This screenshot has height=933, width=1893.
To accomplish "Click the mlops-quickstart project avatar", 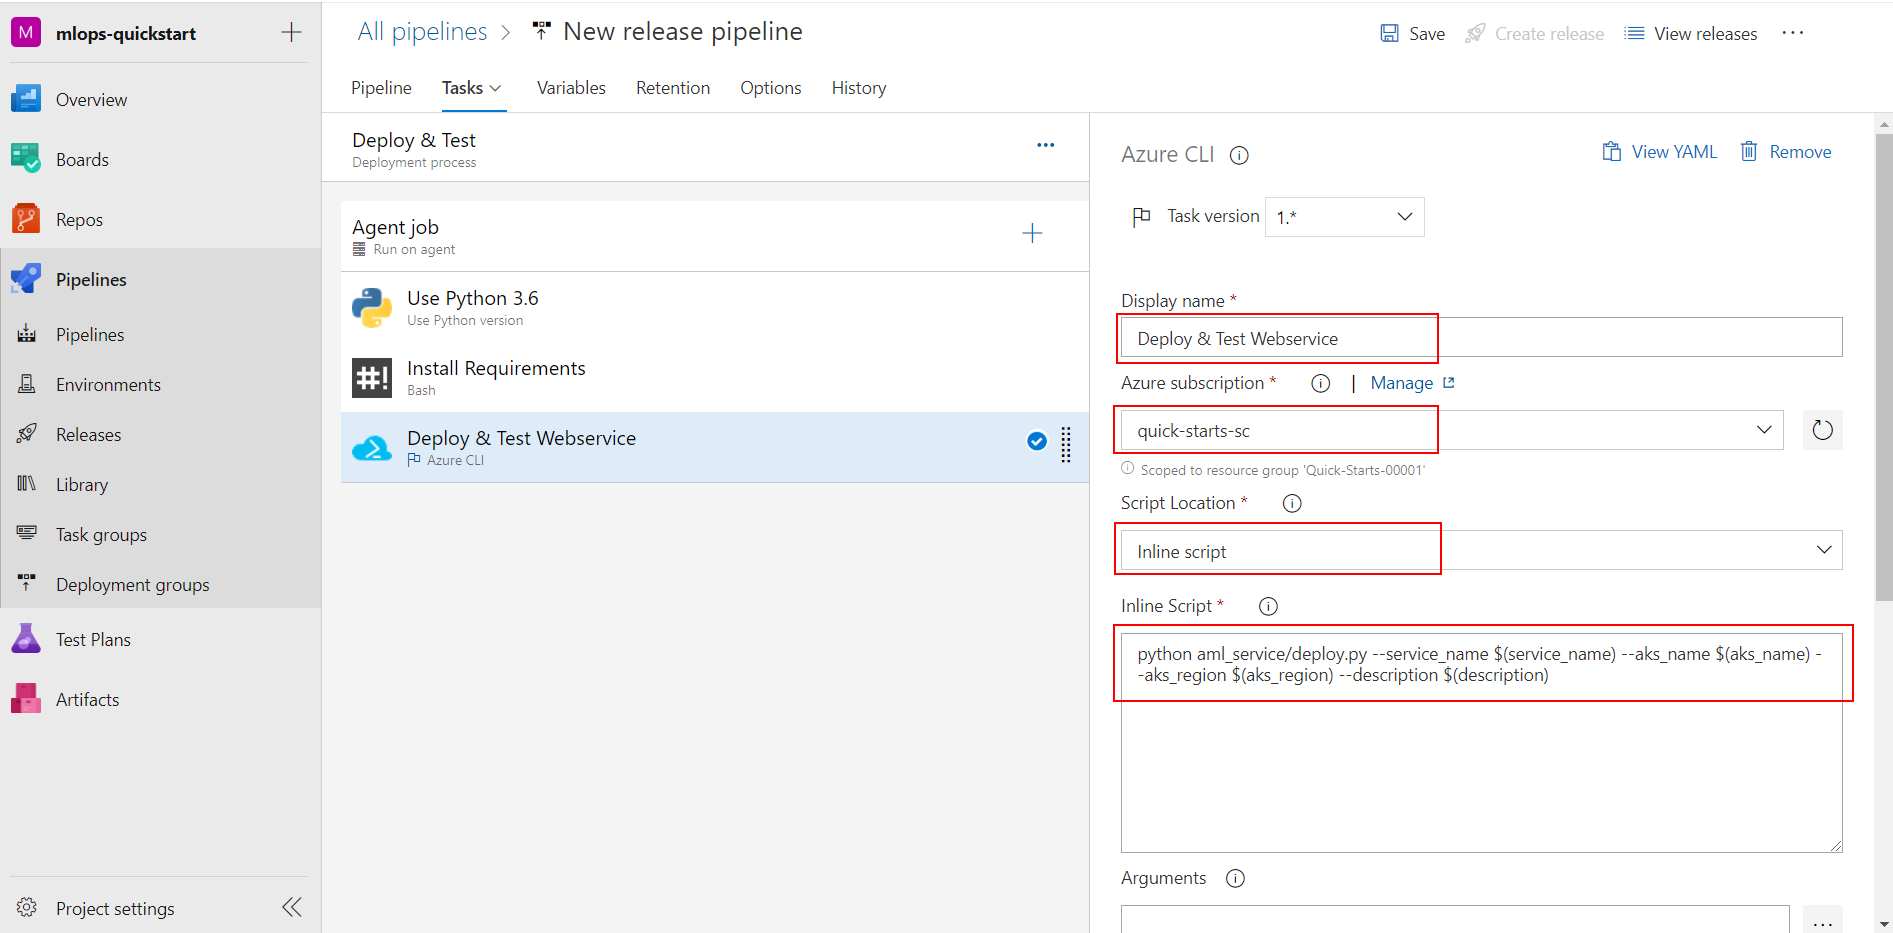I will click(26, 32).
